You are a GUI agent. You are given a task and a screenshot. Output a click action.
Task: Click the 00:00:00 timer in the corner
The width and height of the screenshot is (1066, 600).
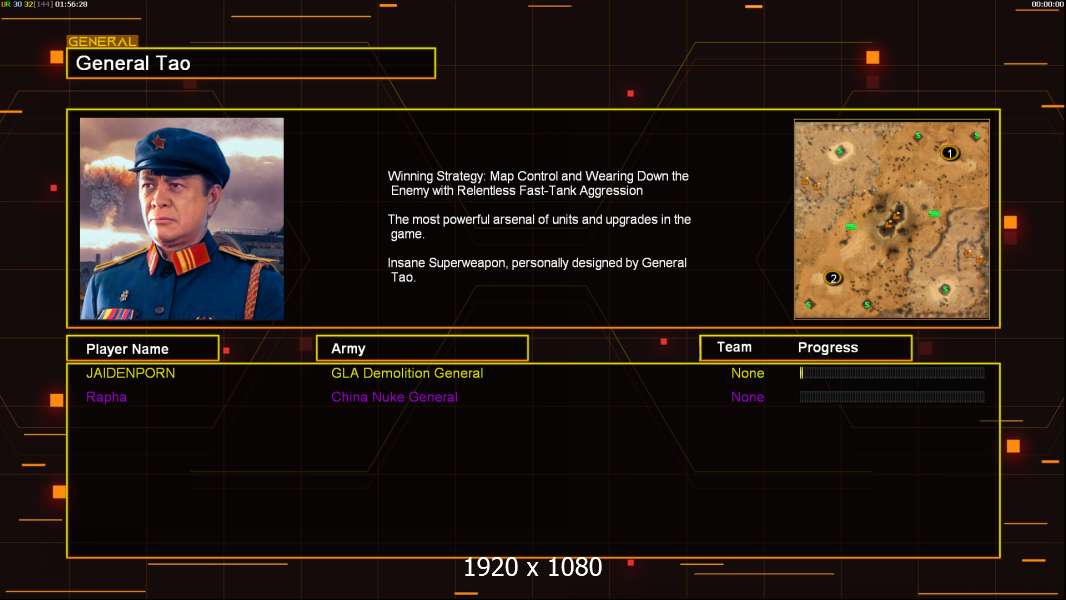(x=1047, y=4)
